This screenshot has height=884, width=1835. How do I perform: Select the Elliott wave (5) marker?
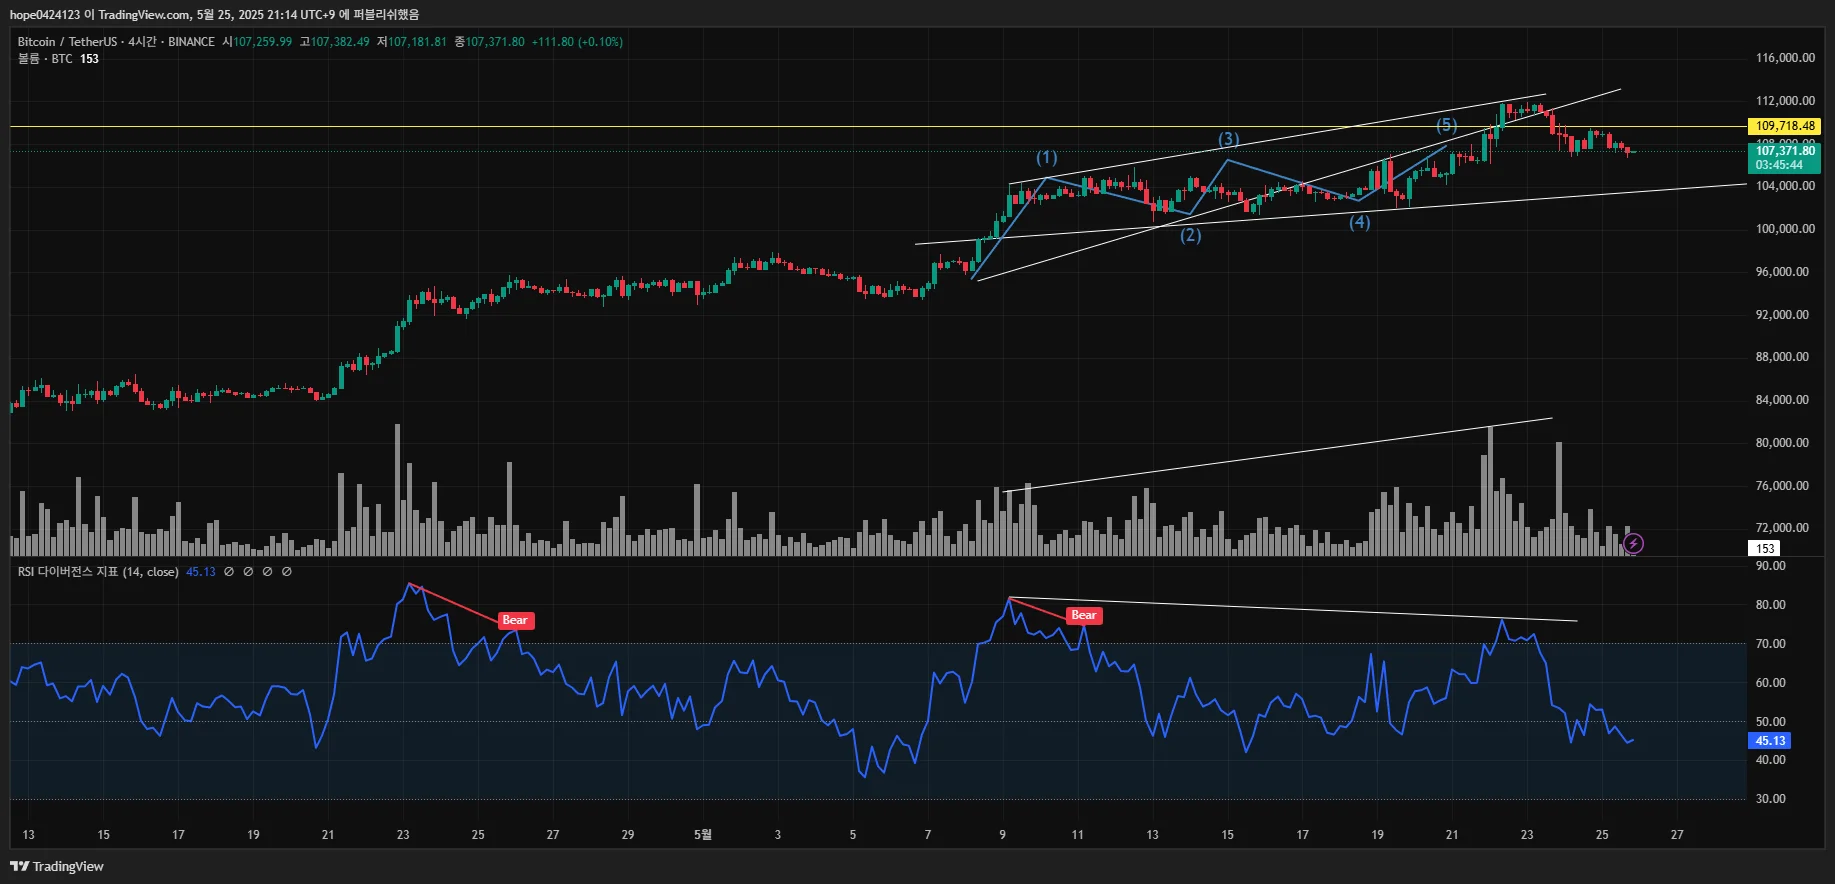point(1446,125)
